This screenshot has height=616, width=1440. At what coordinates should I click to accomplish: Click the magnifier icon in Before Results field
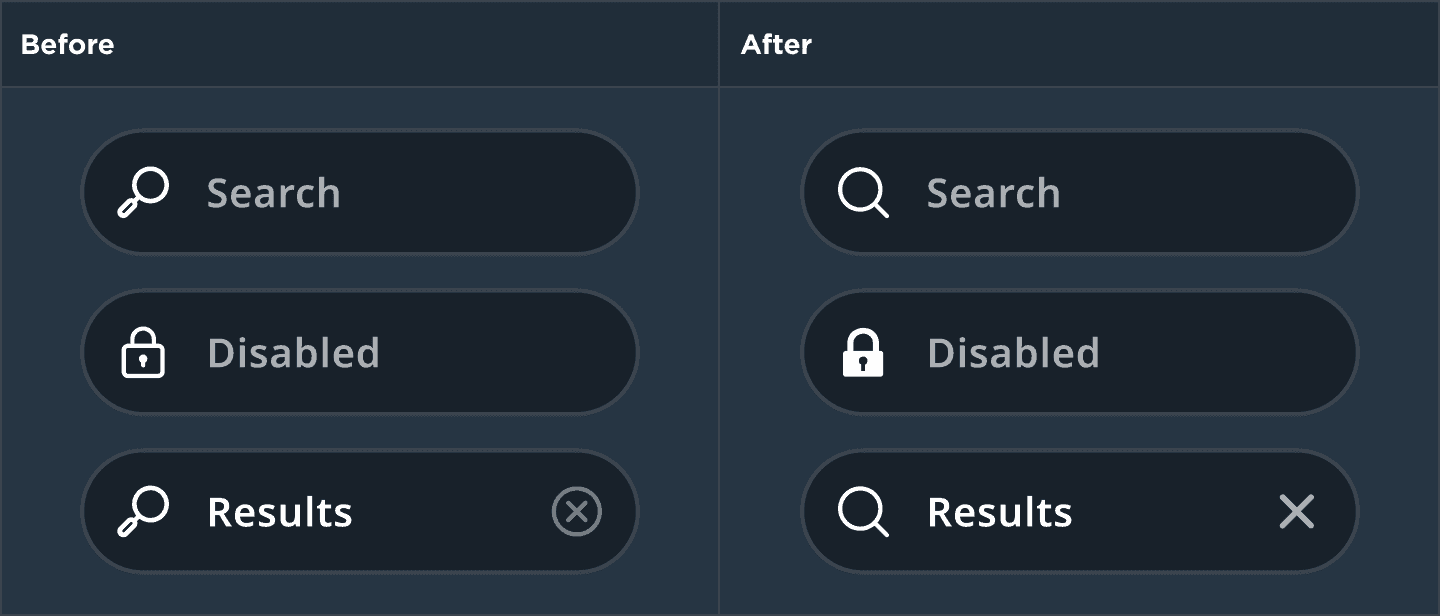point(143,512)
